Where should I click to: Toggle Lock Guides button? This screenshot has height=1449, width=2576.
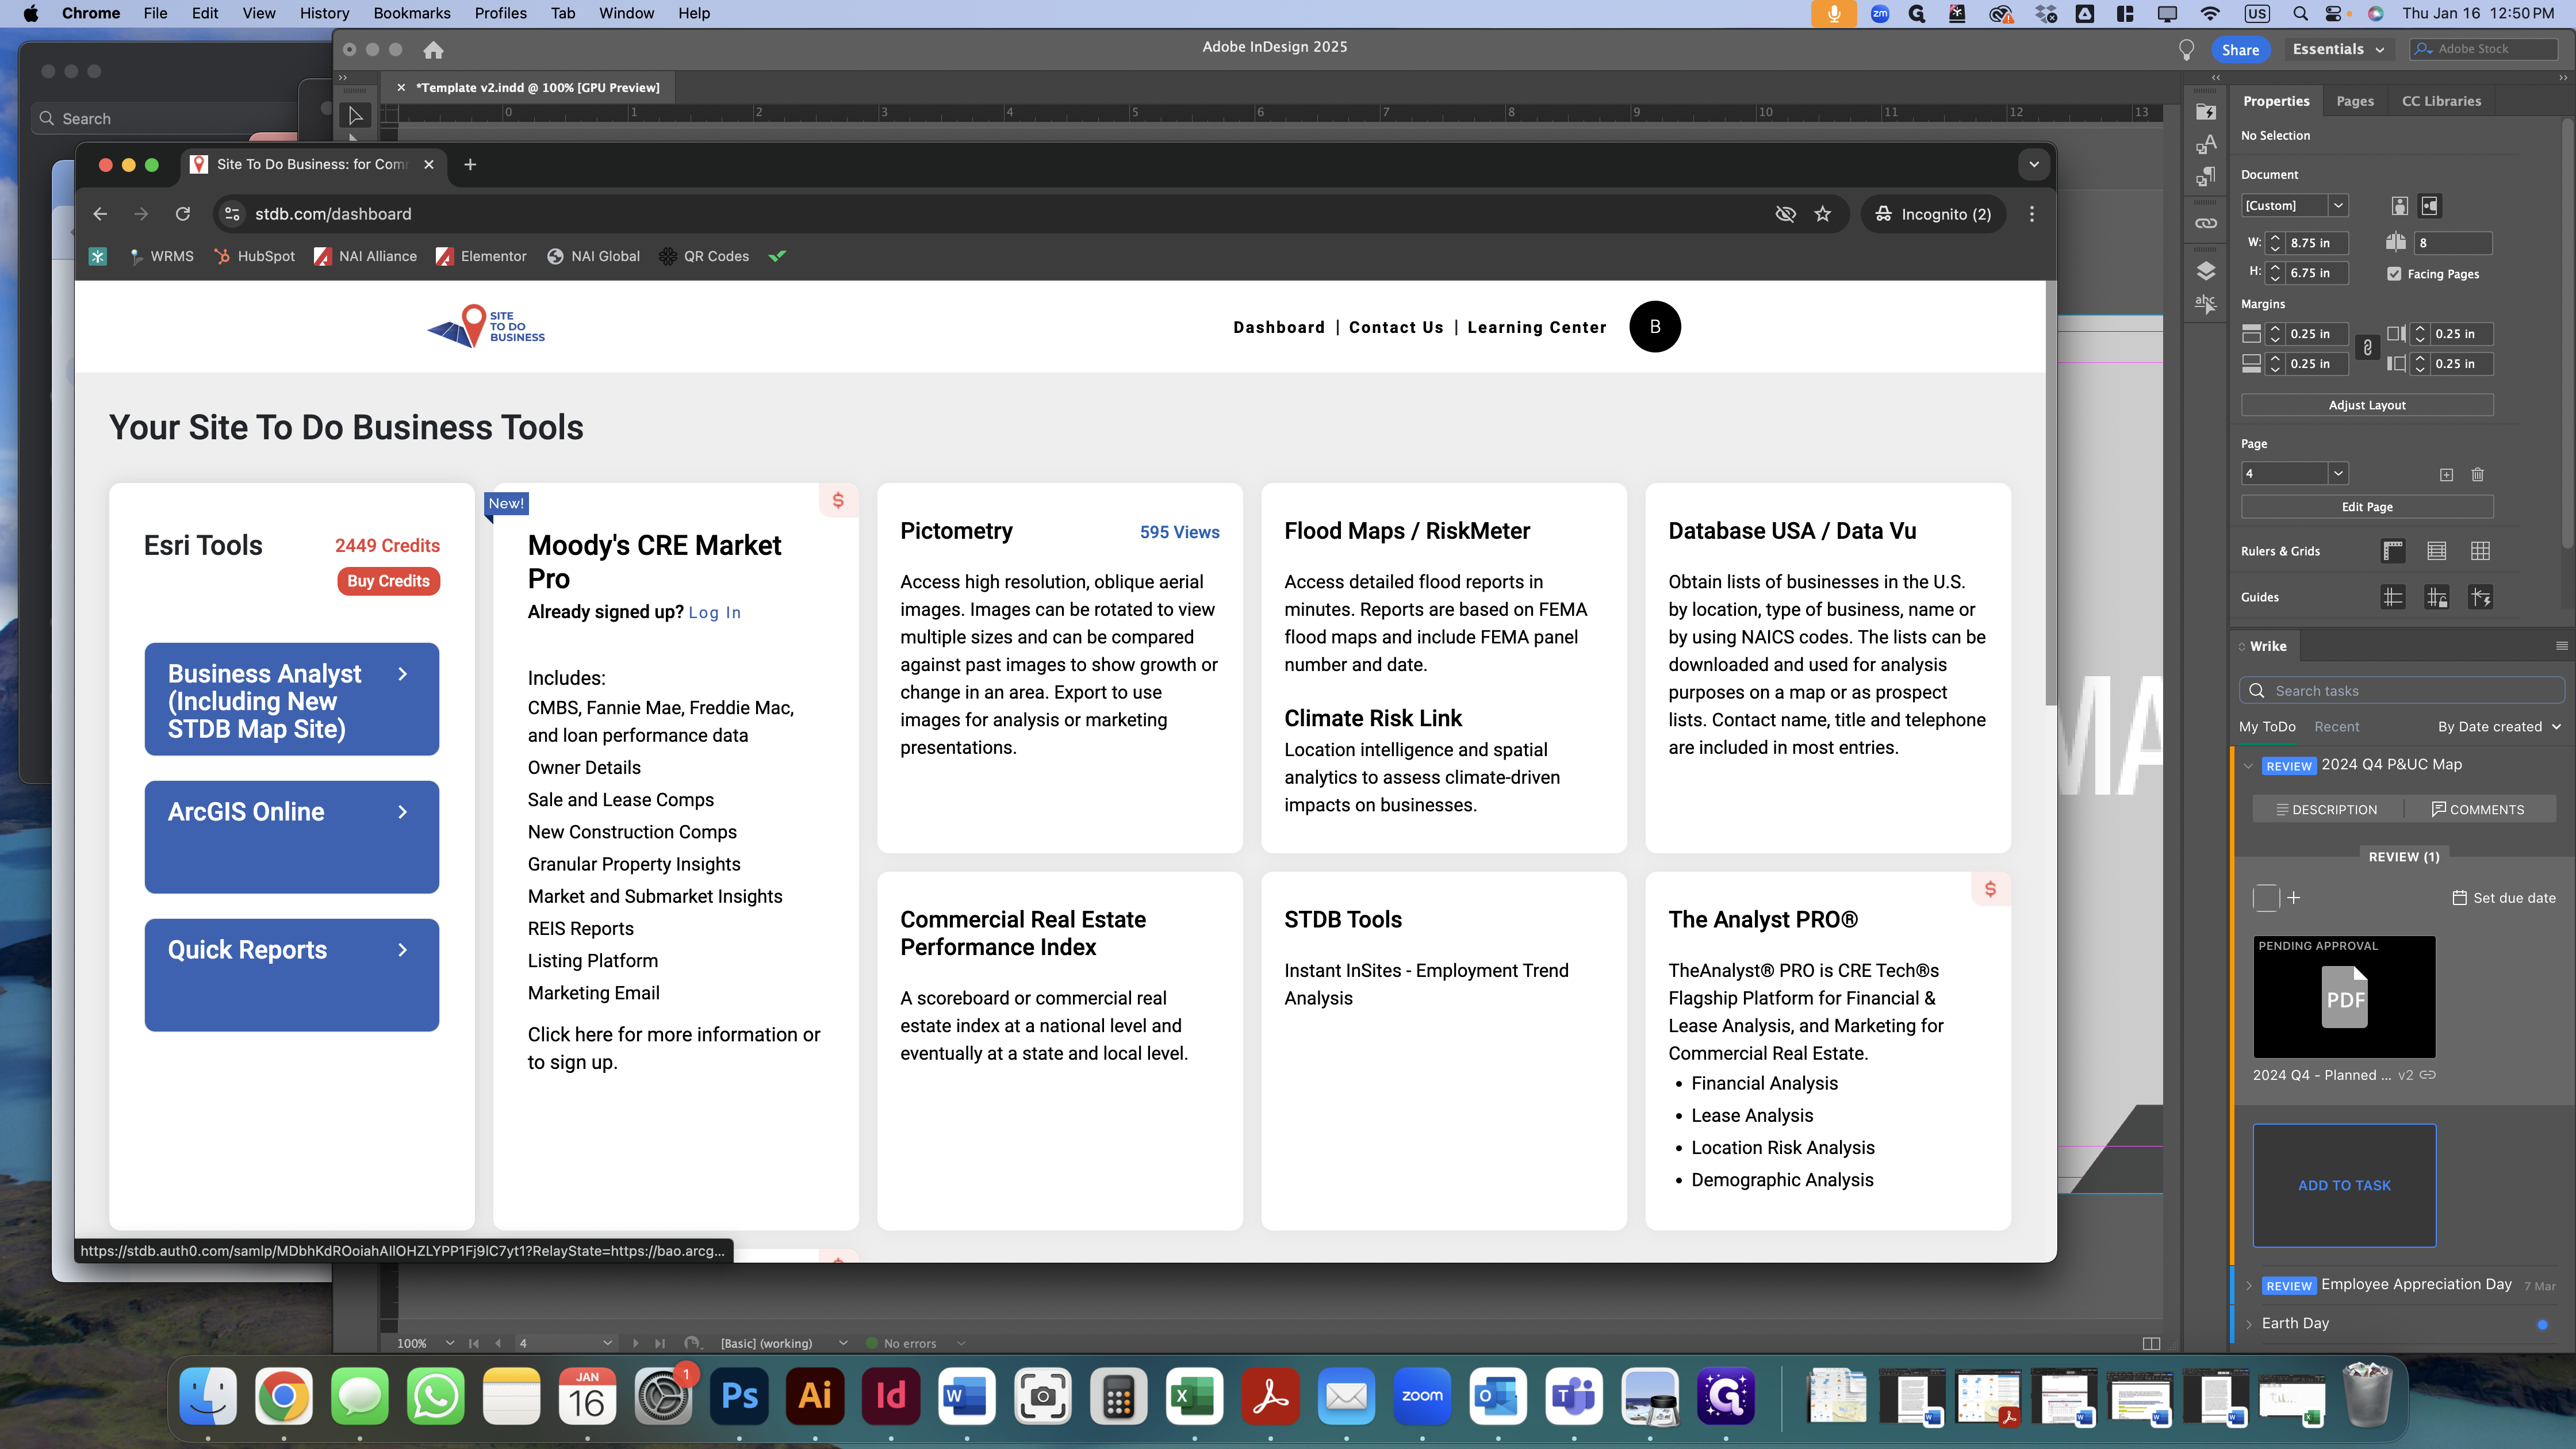2437,598
